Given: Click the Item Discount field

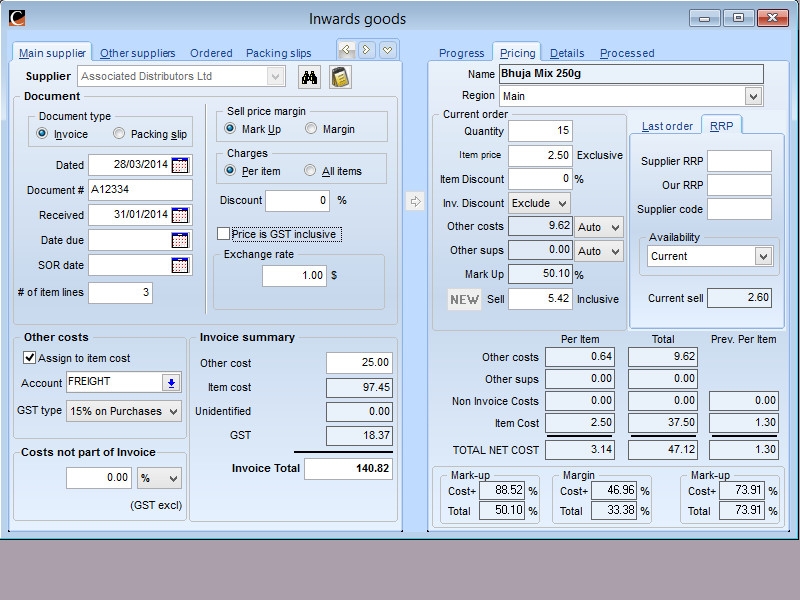Looking at the screenshot, I should [x=540, y=179].
